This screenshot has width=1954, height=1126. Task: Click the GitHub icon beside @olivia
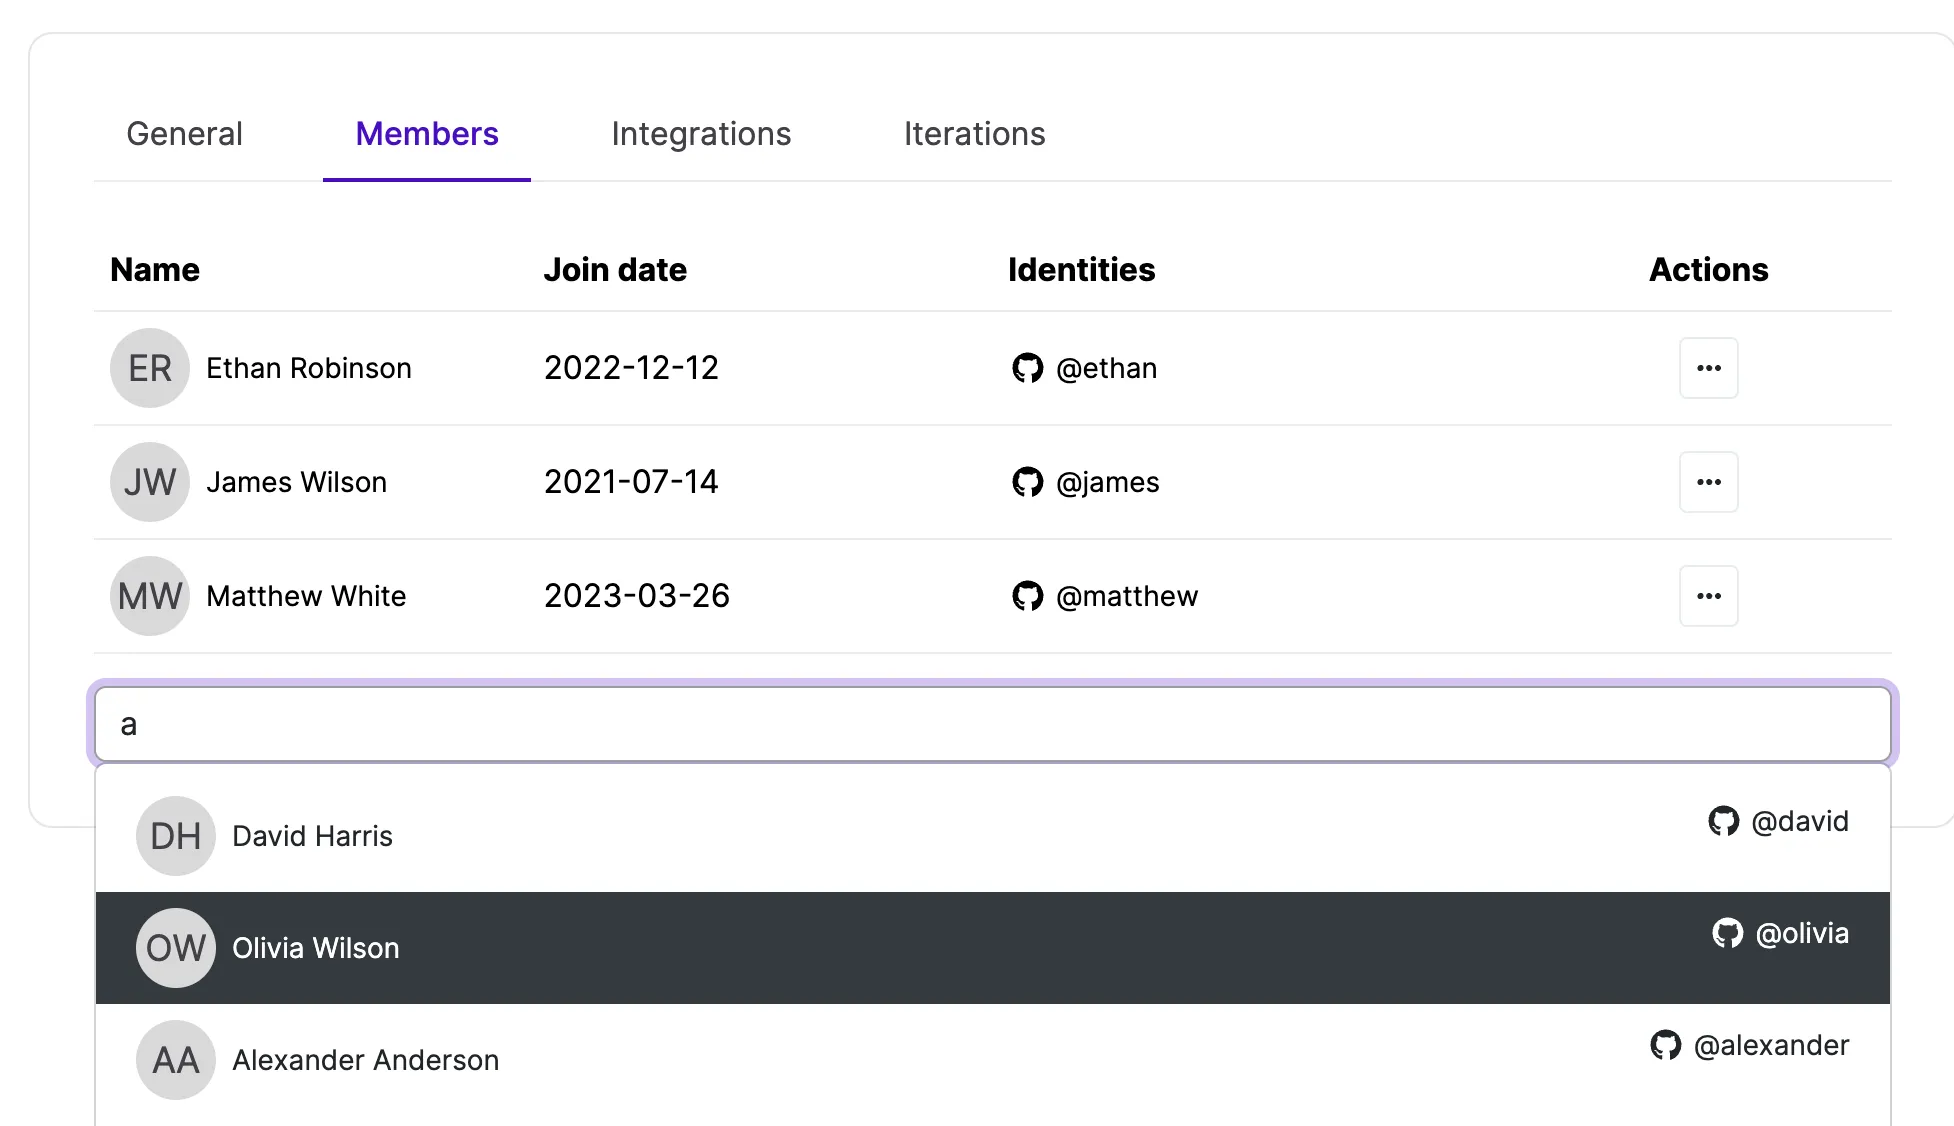(1727, 933)
